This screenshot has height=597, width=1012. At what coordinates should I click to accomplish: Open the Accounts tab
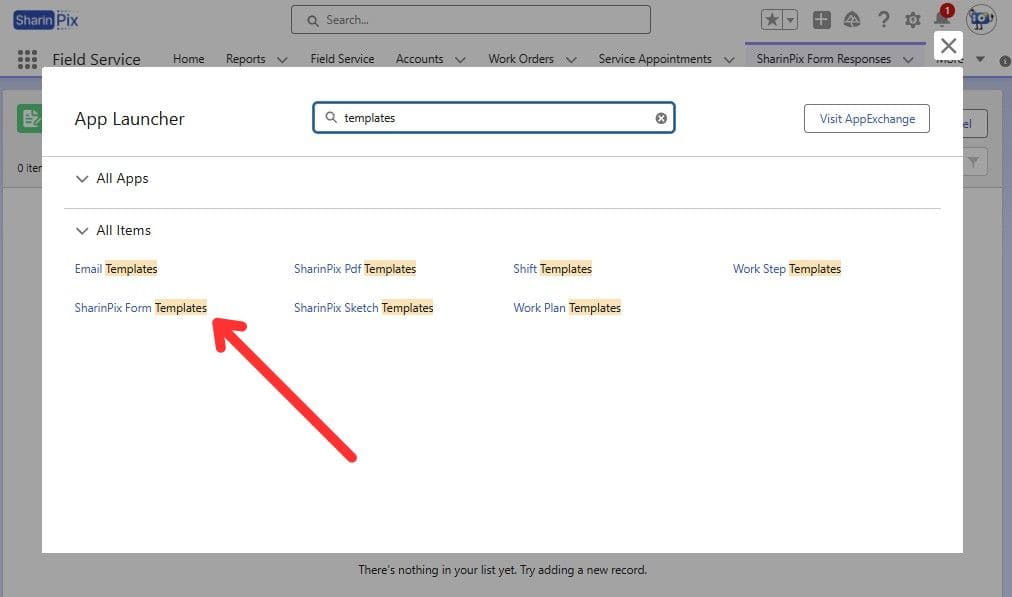[x=419, y=59]
